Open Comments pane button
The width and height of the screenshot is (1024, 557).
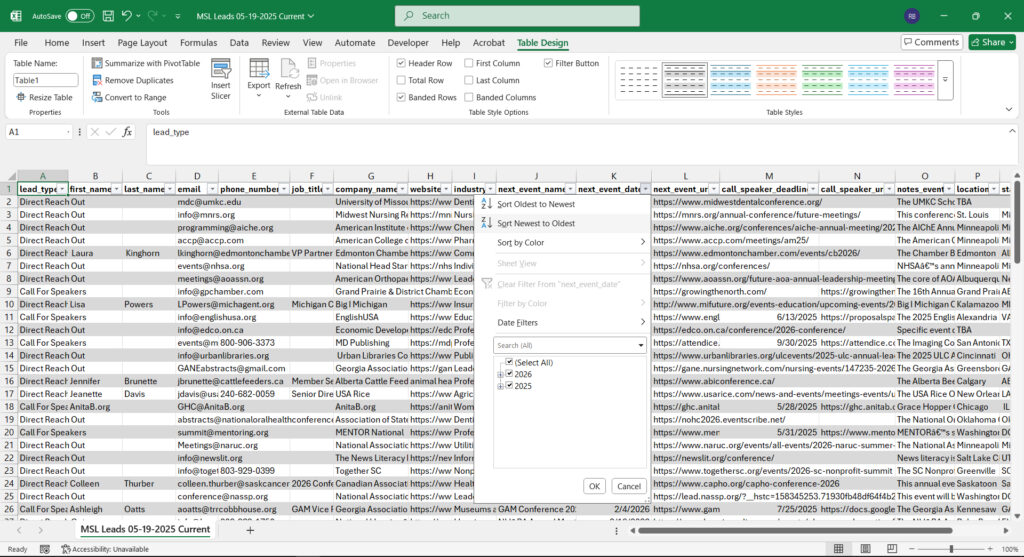tap(932, 42)
